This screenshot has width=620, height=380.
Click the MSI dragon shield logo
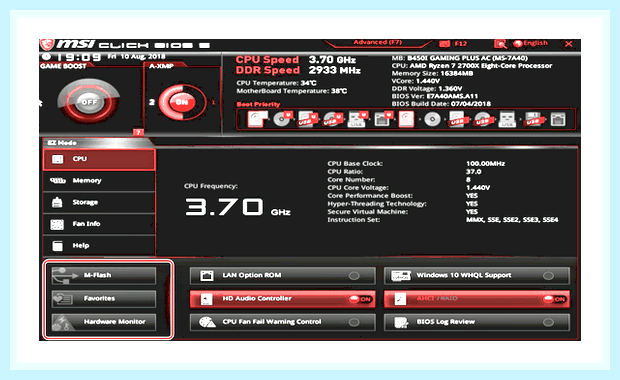[x=47, y=44]
